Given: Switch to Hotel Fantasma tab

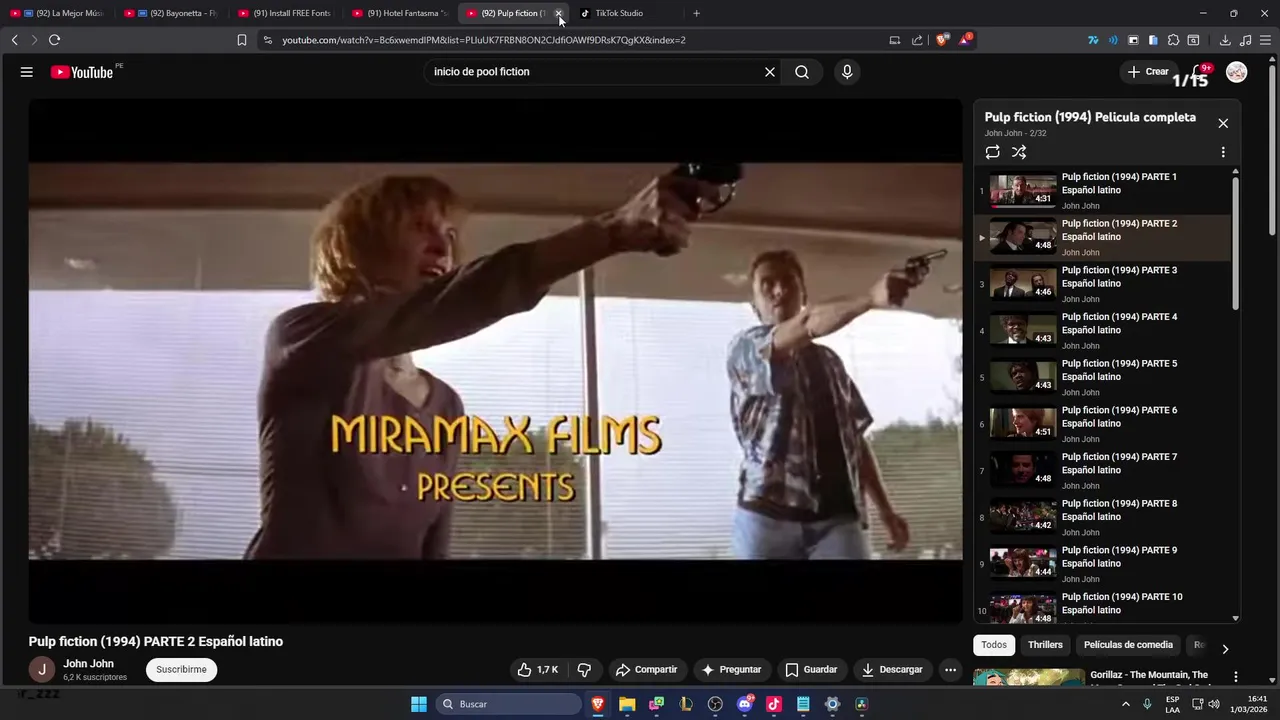Looking at the screenshot, I should tap(402, 13).
